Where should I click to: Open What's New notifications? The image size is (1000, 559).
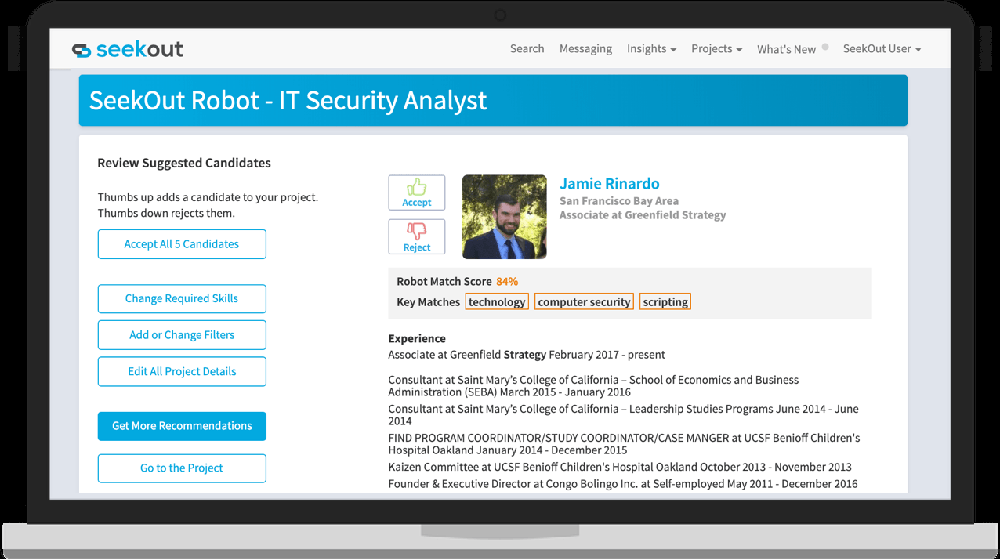[x=792, y=49]
